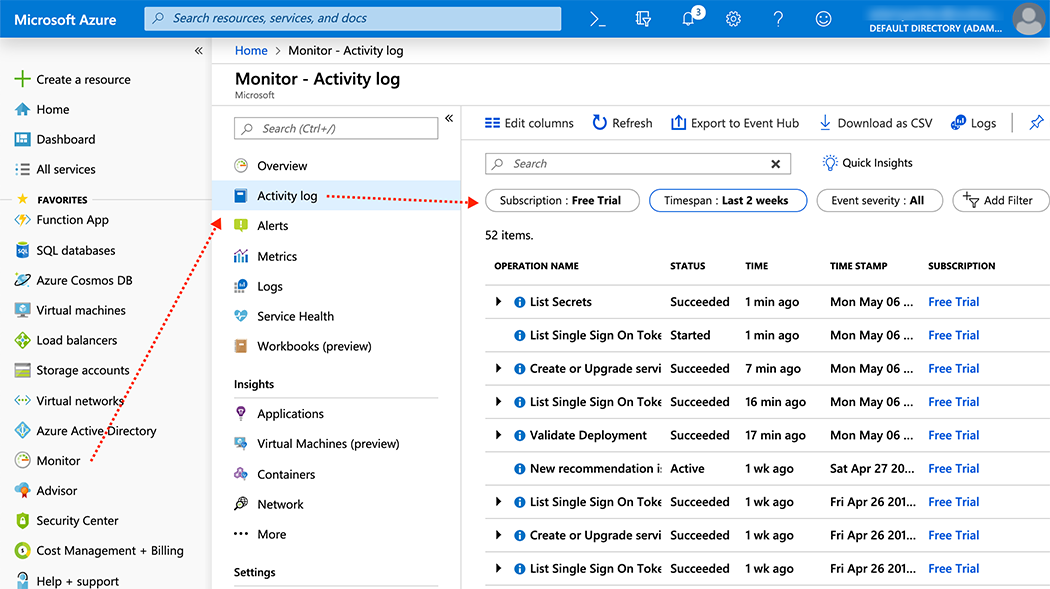Send feedback via smiley icon
The width and height of the screenshot is (1050, 589).
824,19
